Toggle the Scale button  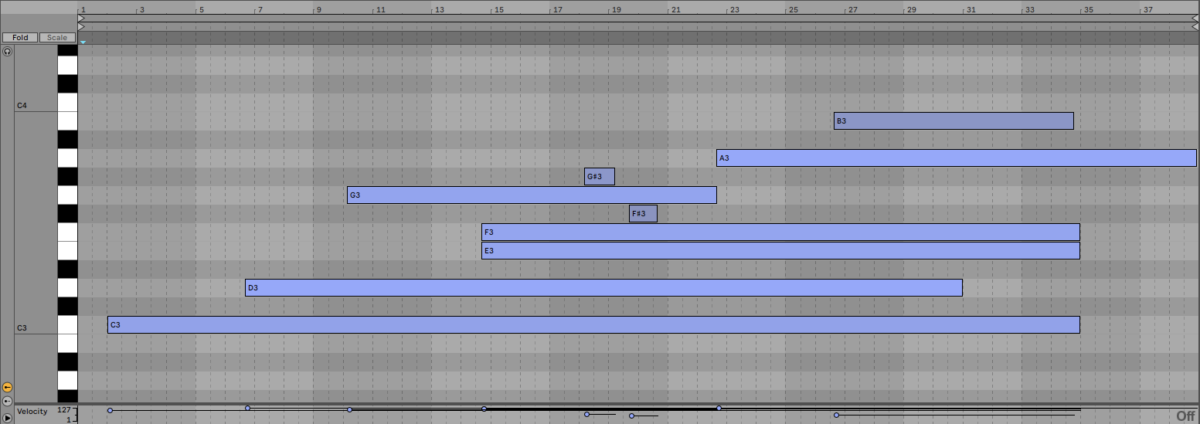click(57, 37)
